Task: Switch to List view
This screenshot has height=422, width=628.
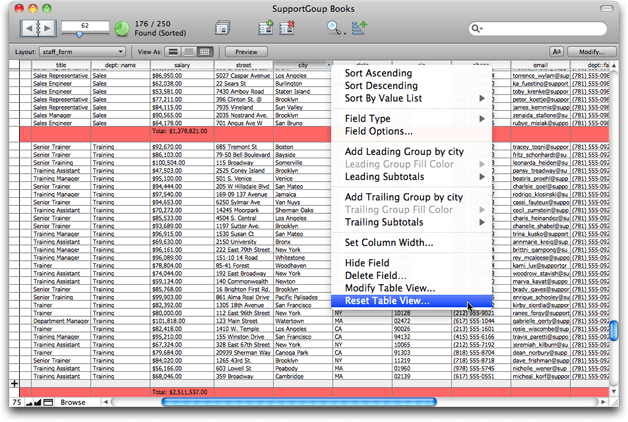Action: (x=189, y=52)
